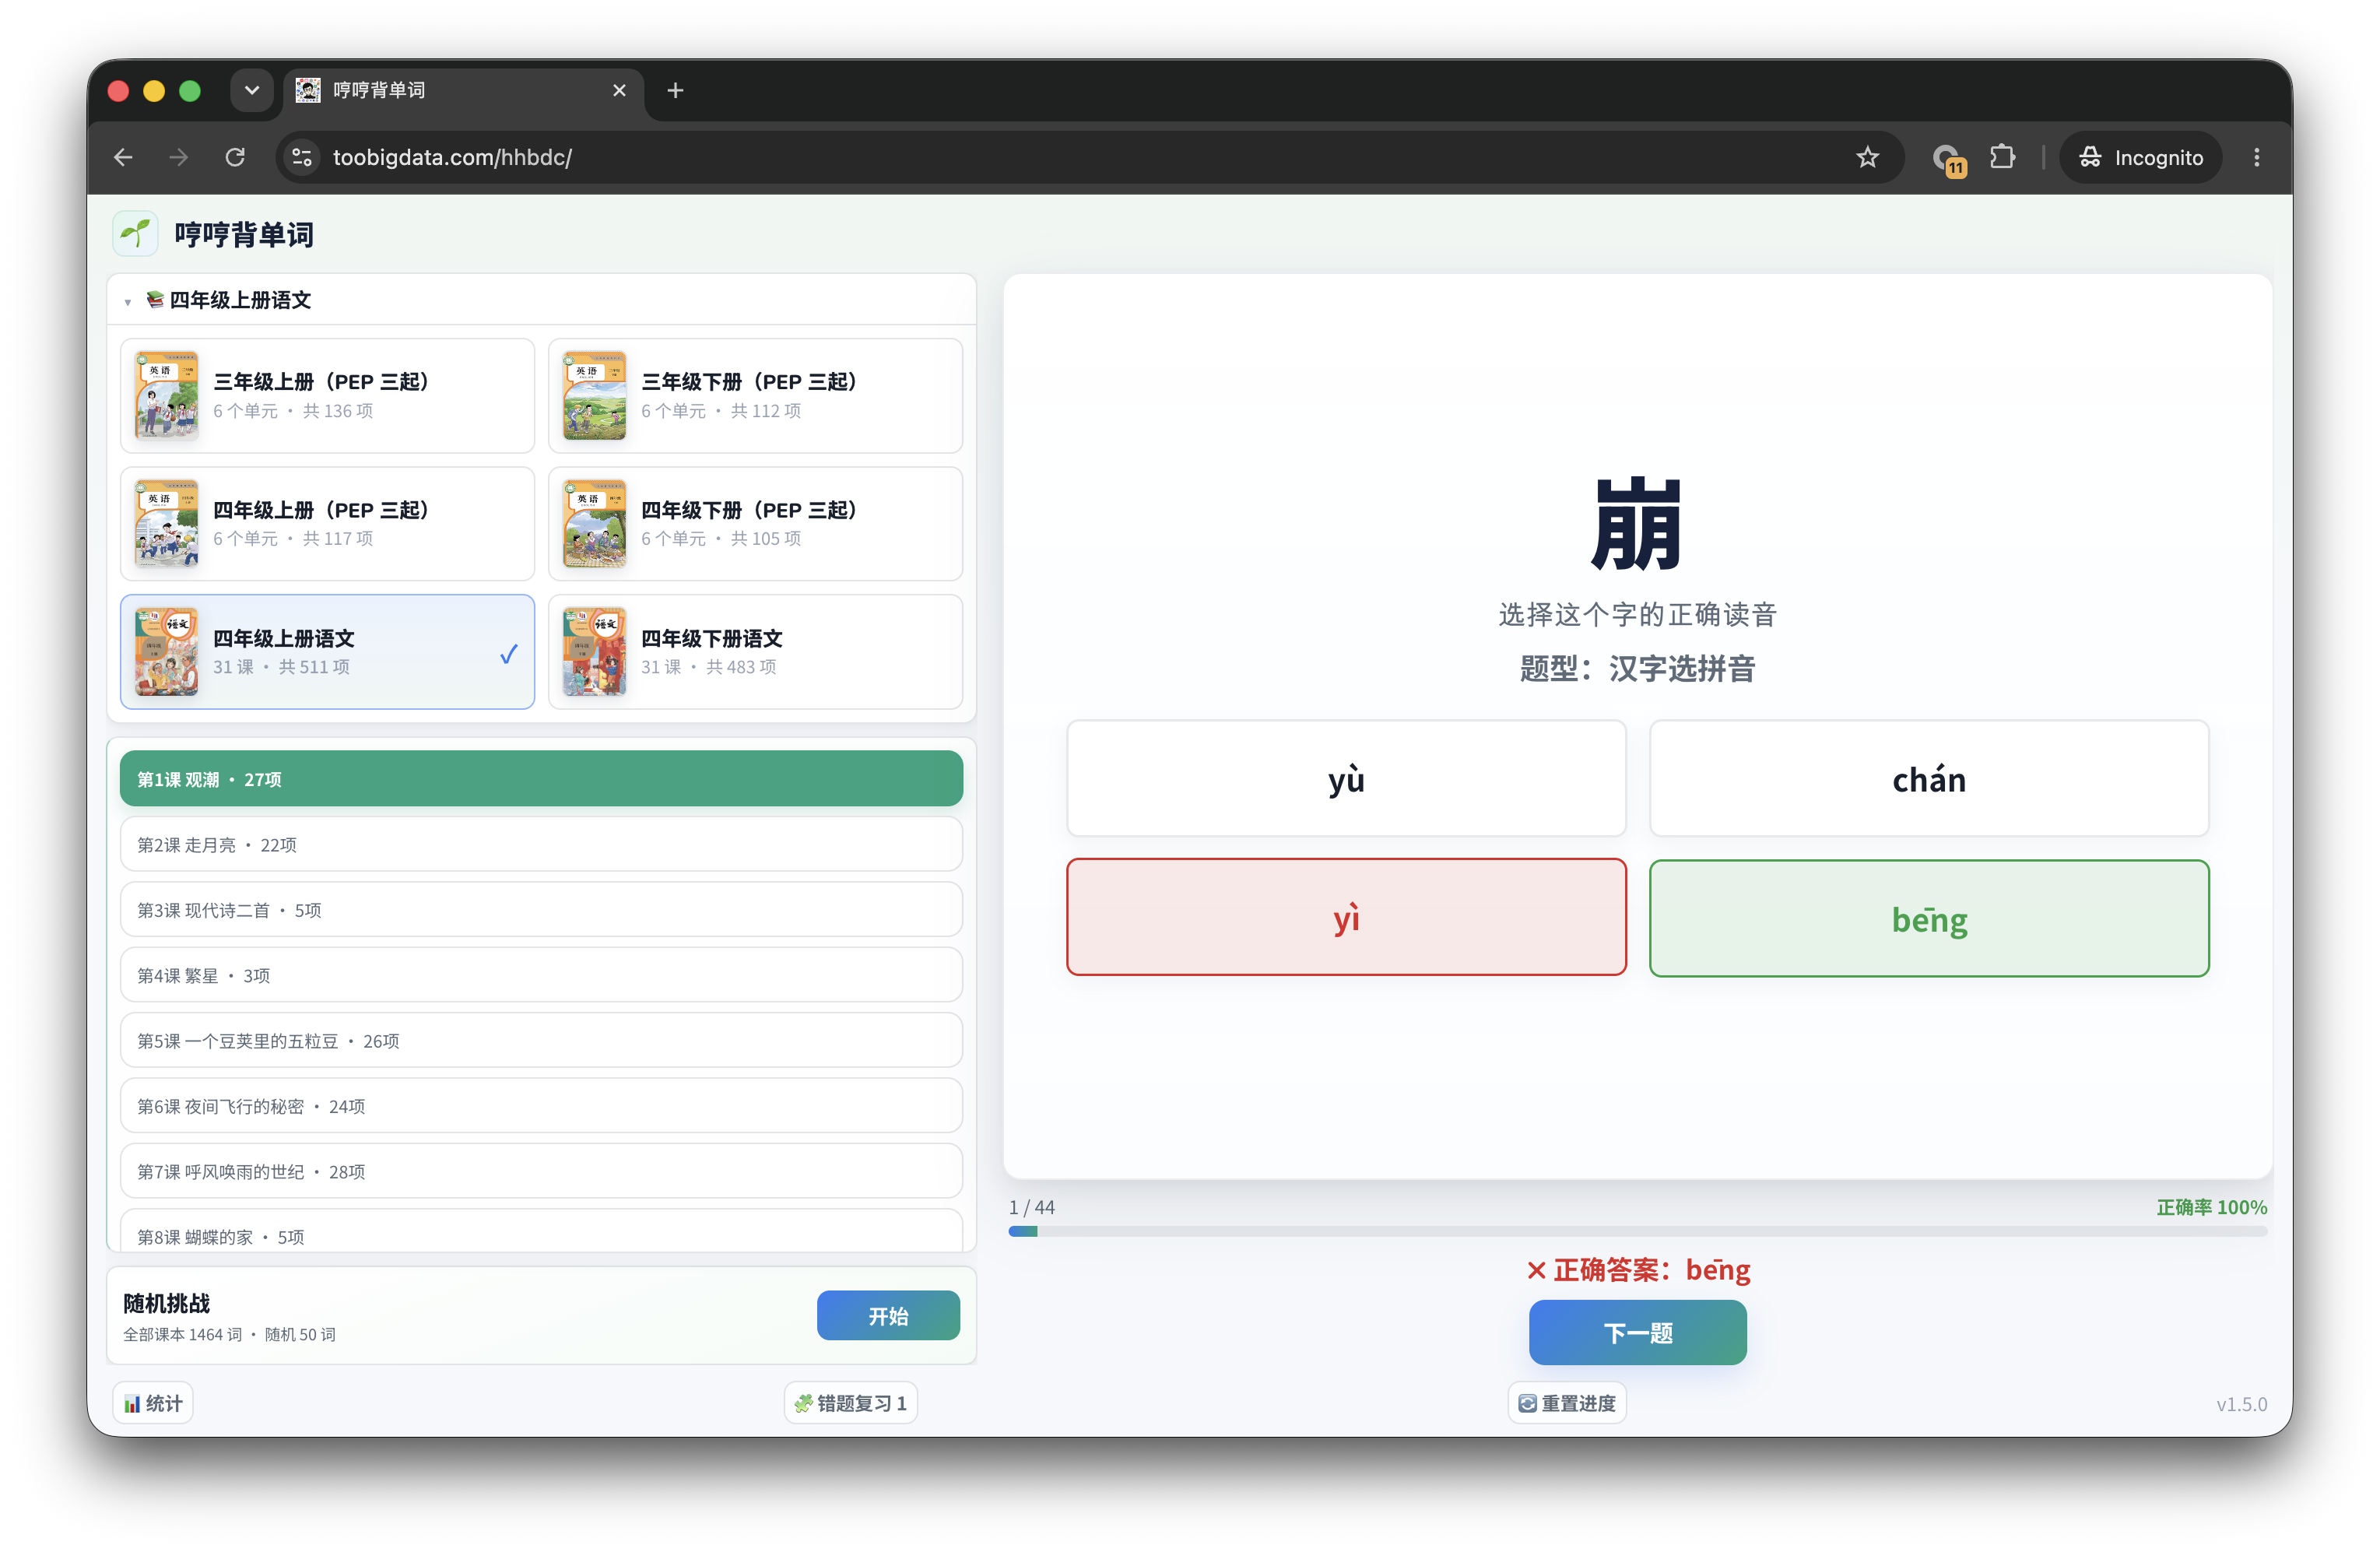The width and height of the screenshot is (2380, 1552).
Task: Click the sprout logo icon
Action: (x=135, y=234)
